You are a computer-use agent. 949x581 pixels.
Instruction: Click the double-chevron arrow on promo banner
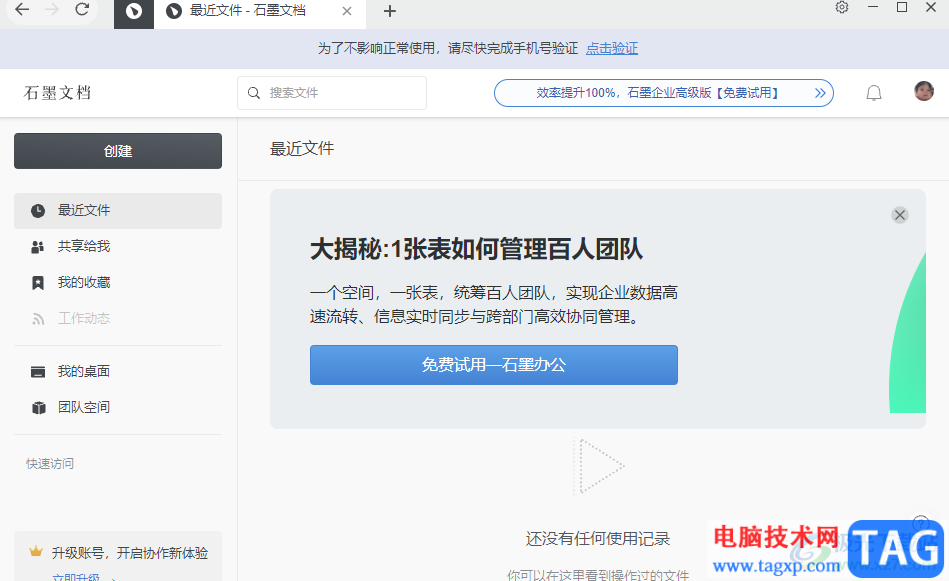pos(820,93)
